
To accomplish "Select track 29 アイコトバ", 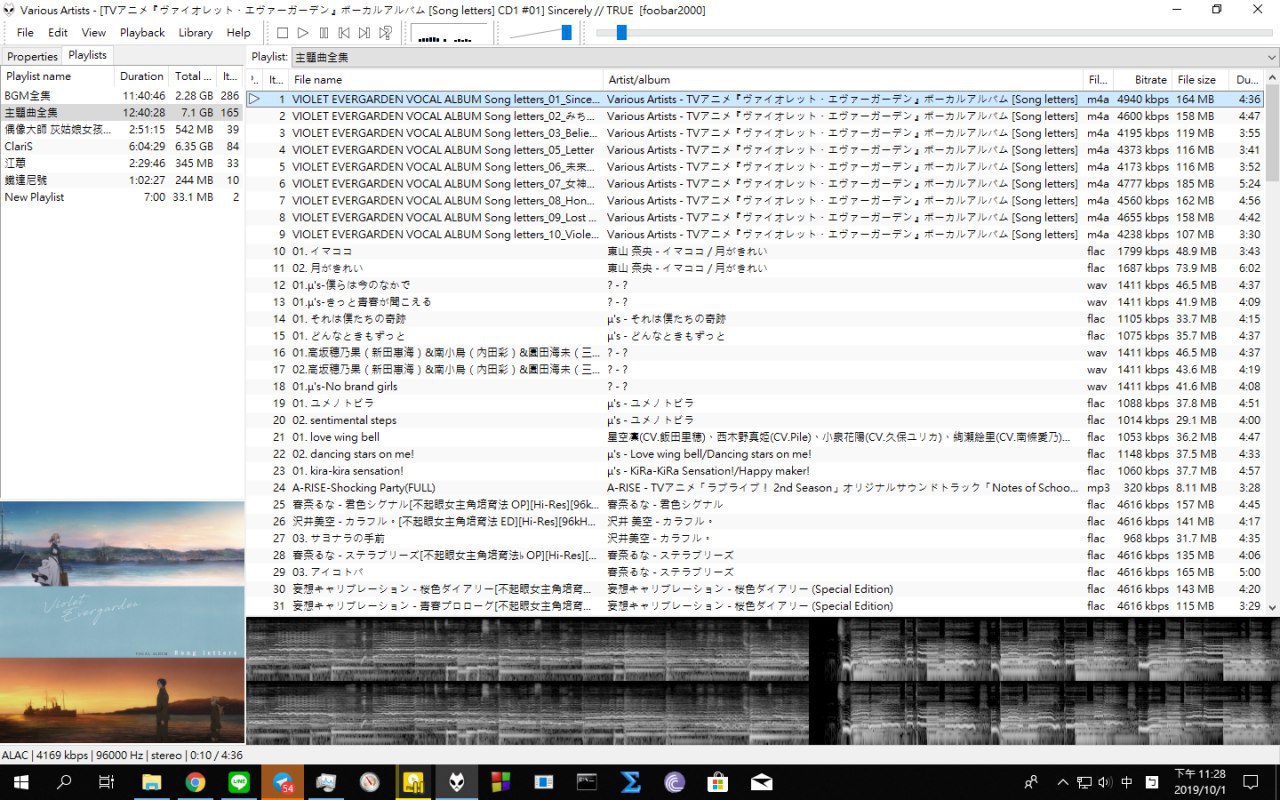I will coord(755,572).
